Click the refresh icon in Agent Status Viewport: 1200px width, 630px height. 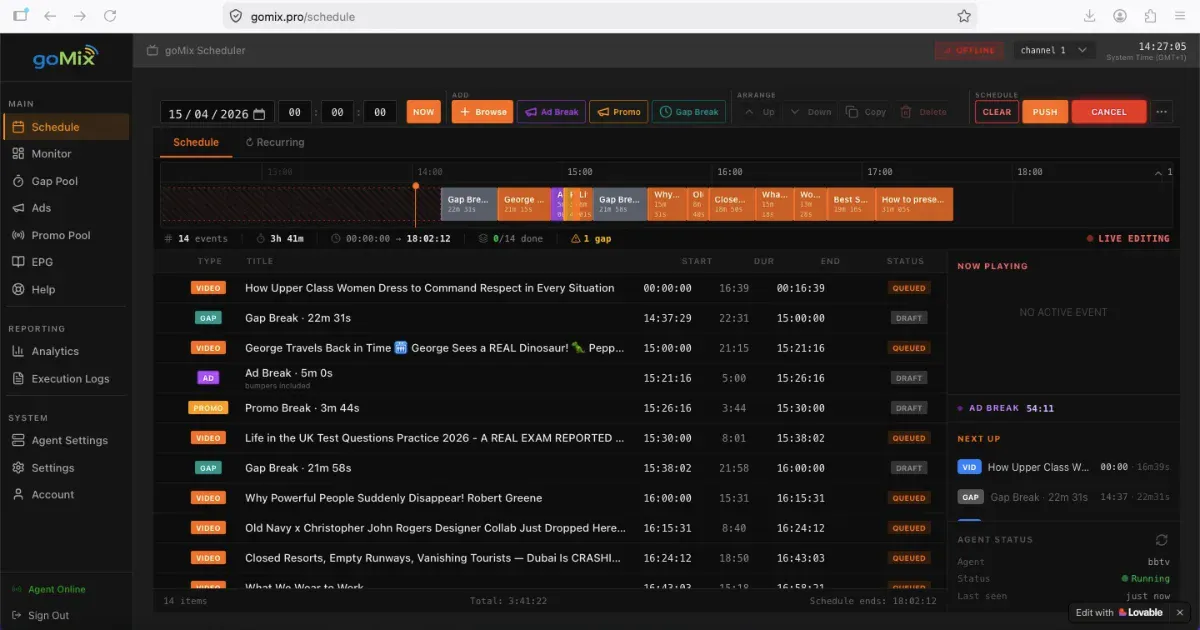(1161, 540)
